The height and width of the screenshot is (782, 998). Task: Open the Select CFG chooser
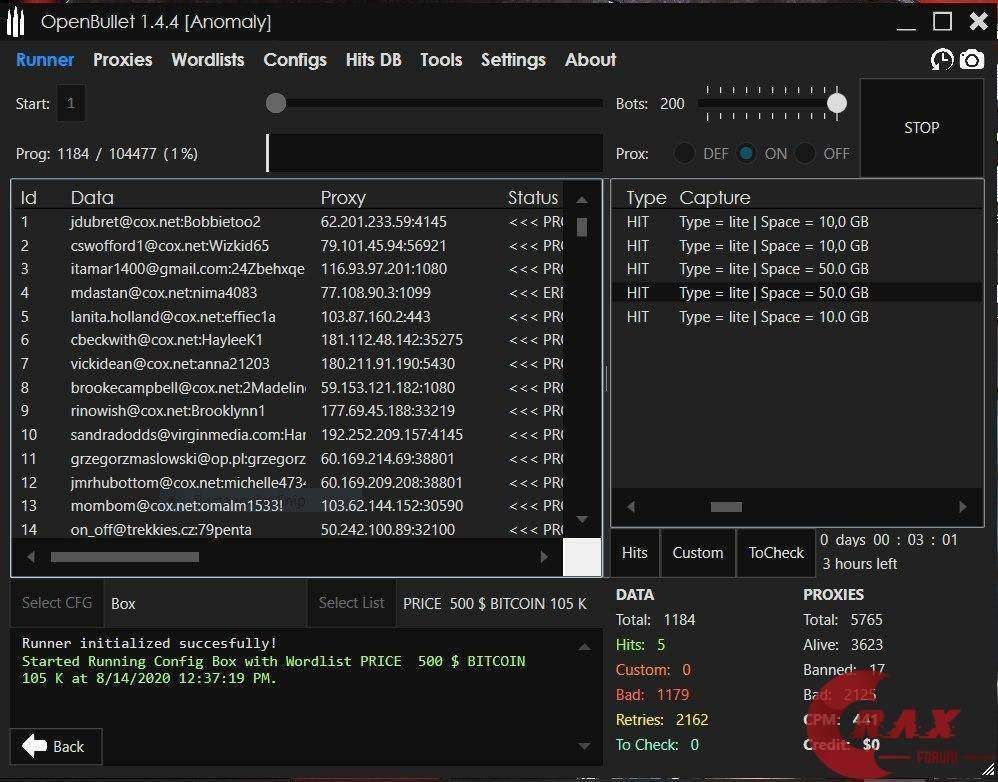tap(57, 603)
